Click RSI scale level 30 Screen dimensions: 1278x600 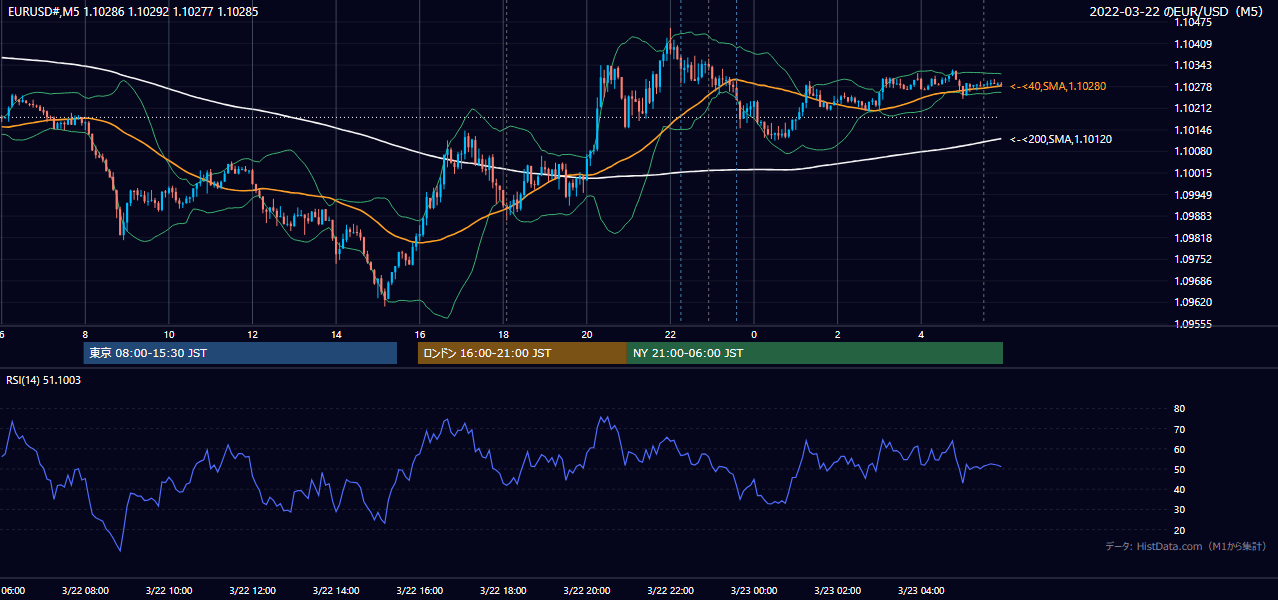tap(1179, 510)
